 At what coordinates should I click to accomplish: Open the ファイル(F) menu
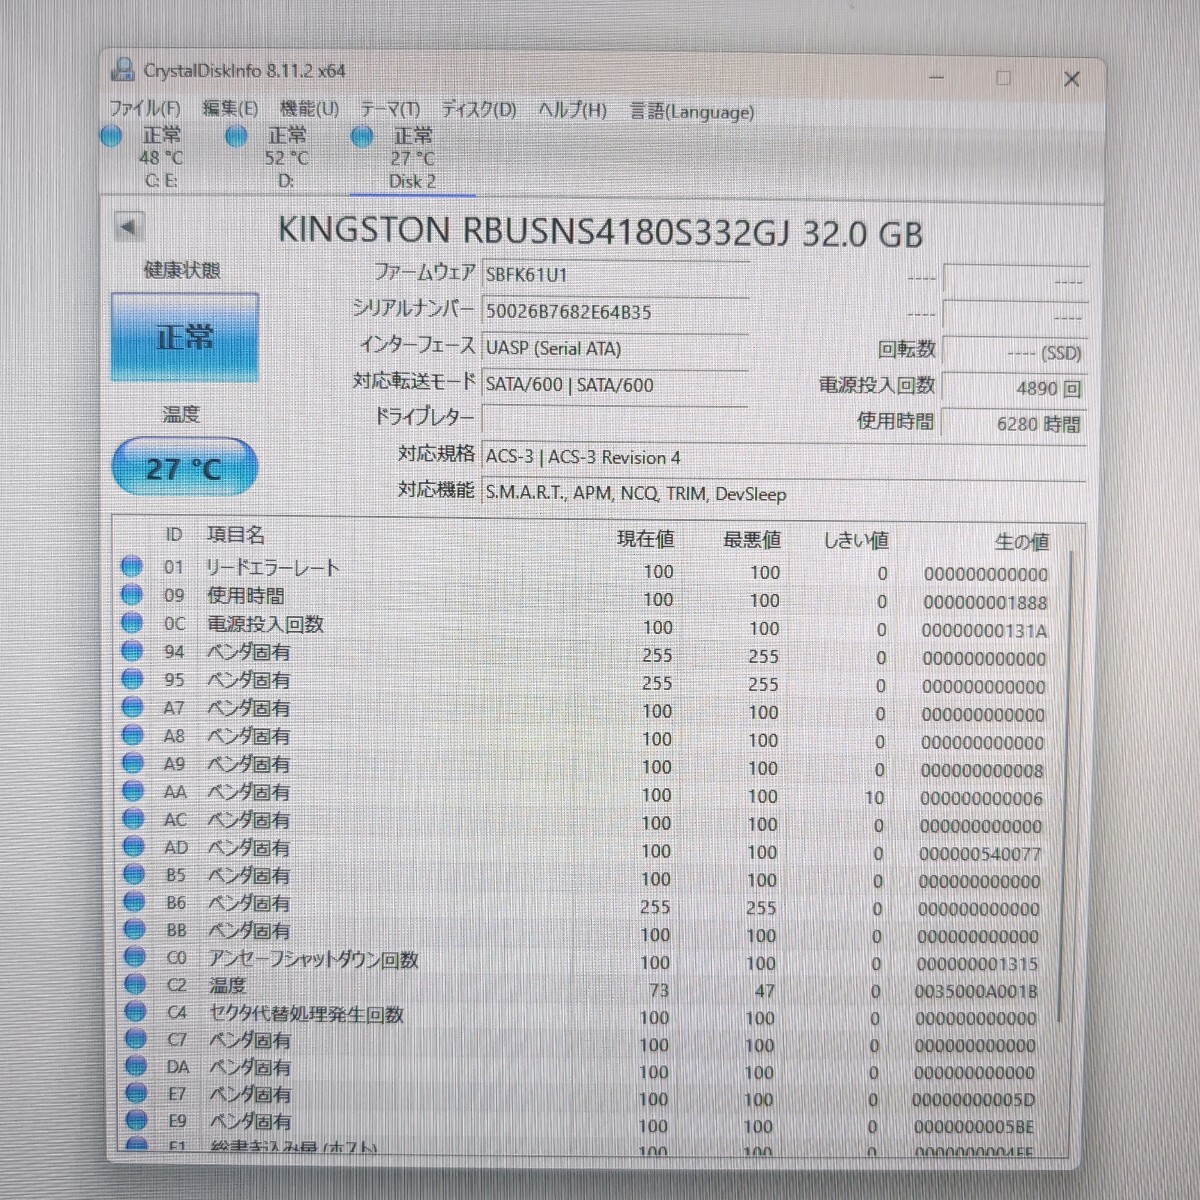point(144,109)
